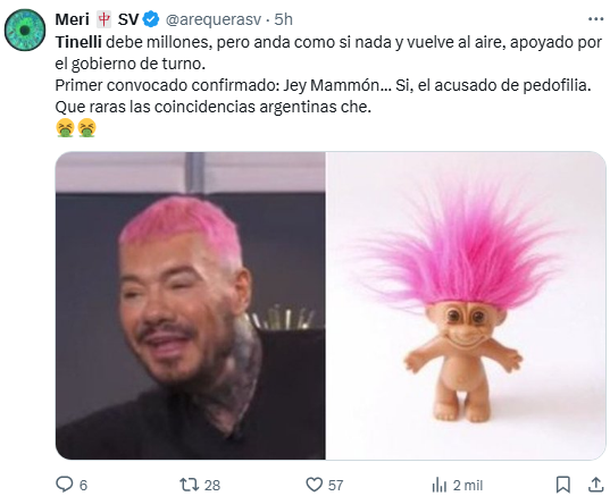Click the like count 57
610x496 pixels.
pos(335,485)
